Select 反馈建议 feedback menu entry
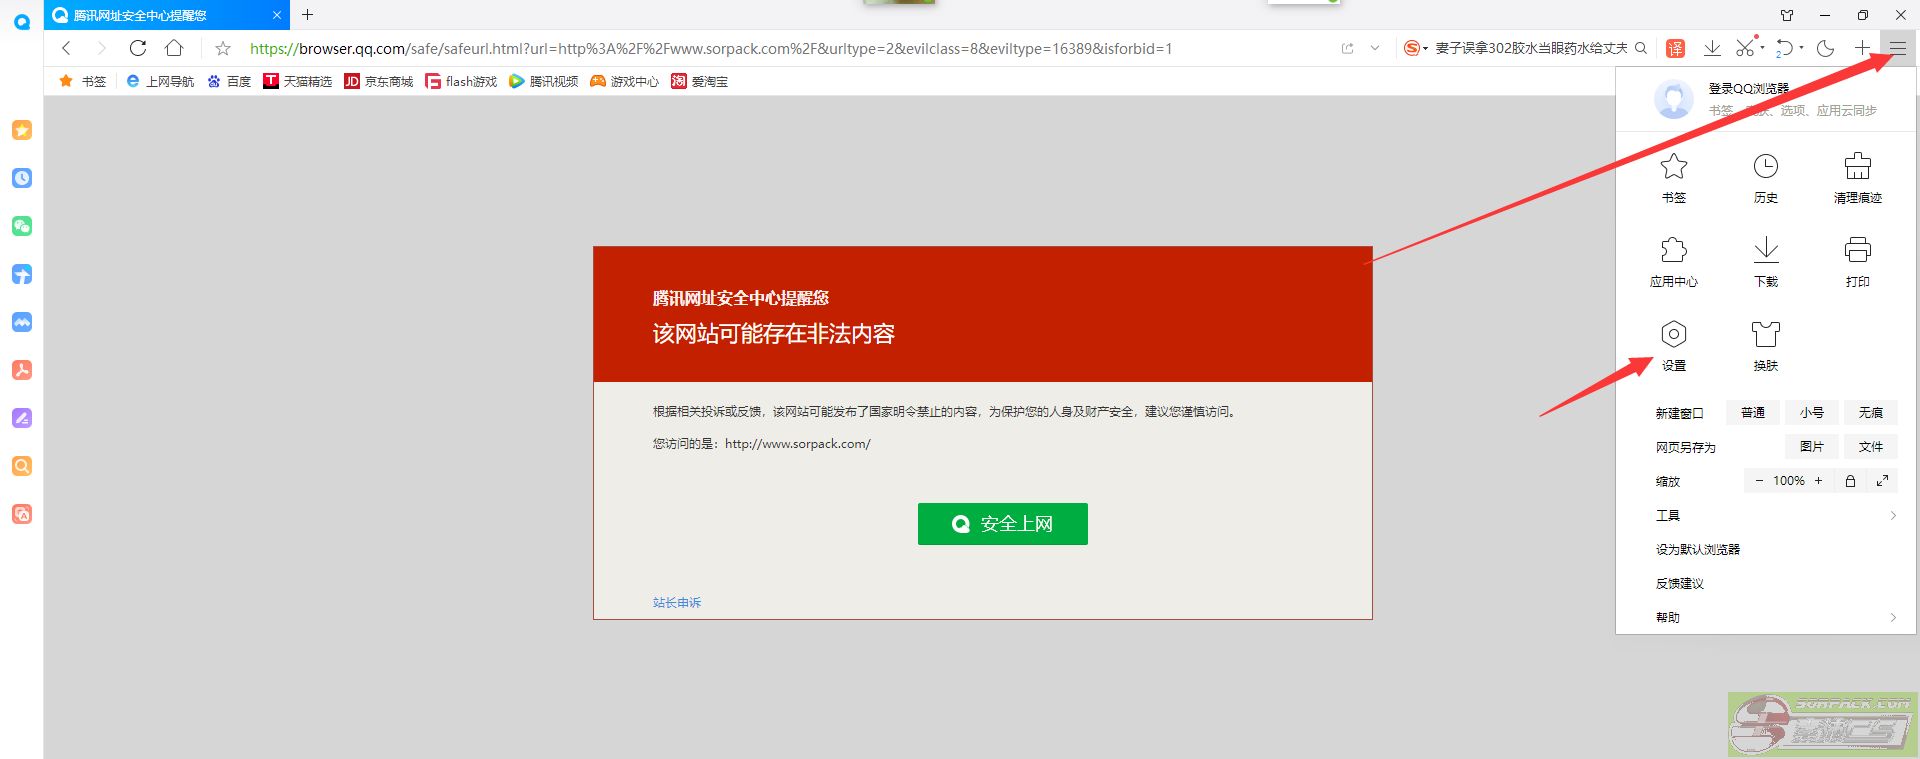Image resolution: width=1920 pixels, height=759 pixels. [1680, 583]
